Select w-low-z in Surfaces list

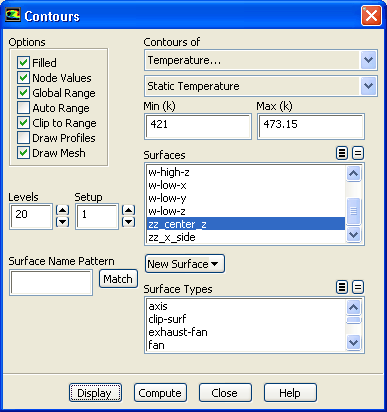(246, 211)
